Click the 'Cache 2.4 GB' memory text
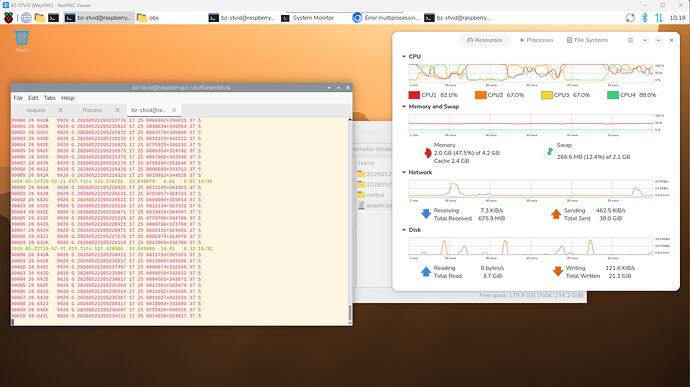This screenshot has width=690, height=387. 451,161
